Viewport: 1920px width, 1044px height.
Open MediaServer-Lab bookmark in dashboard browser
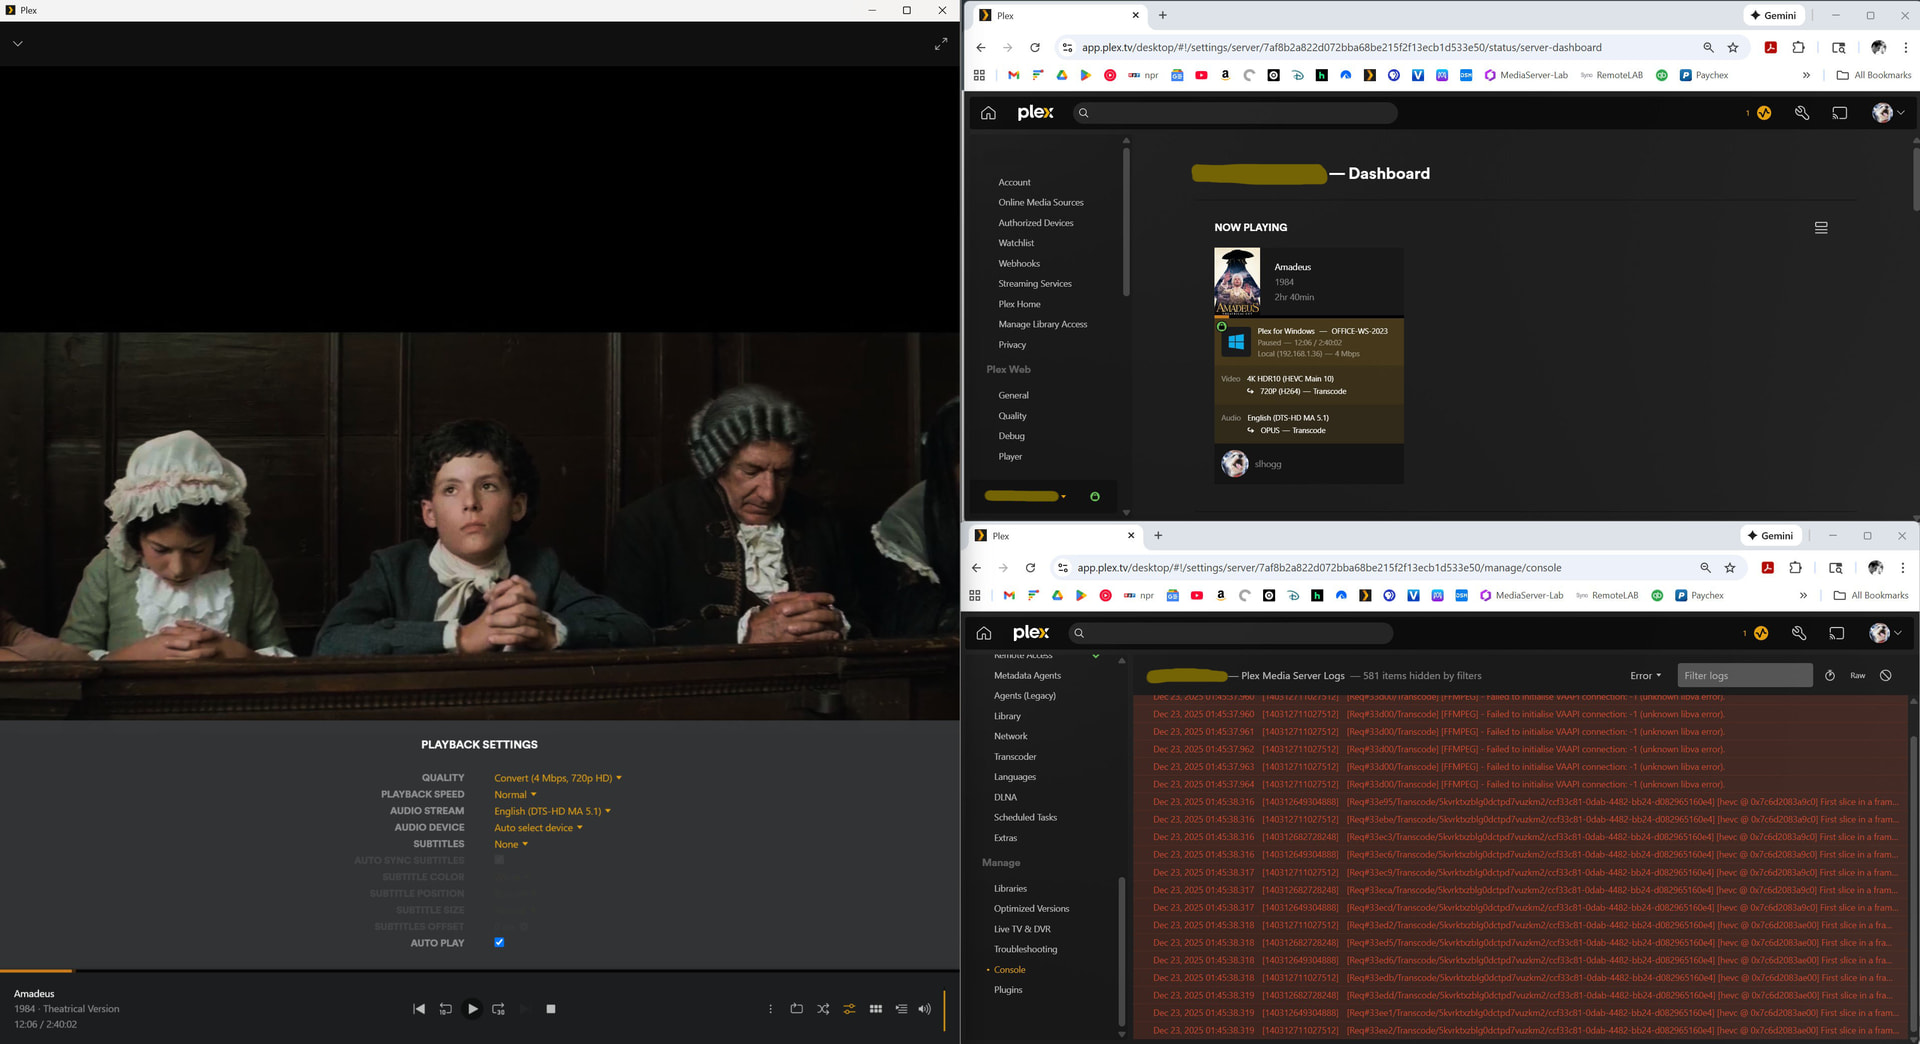click(x=1526, y=75)
